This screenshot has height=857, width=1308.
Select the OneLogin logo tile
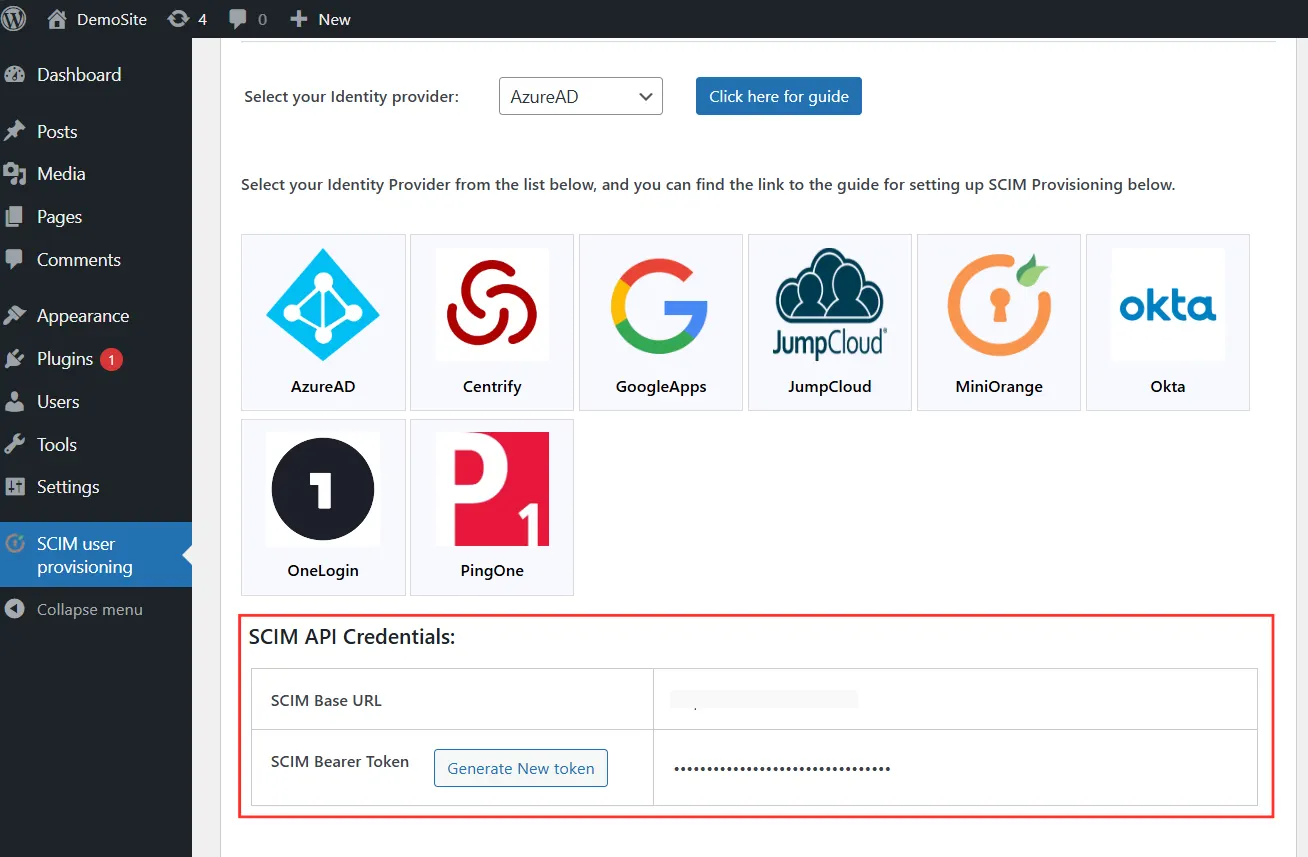click(x=323, y=507)
